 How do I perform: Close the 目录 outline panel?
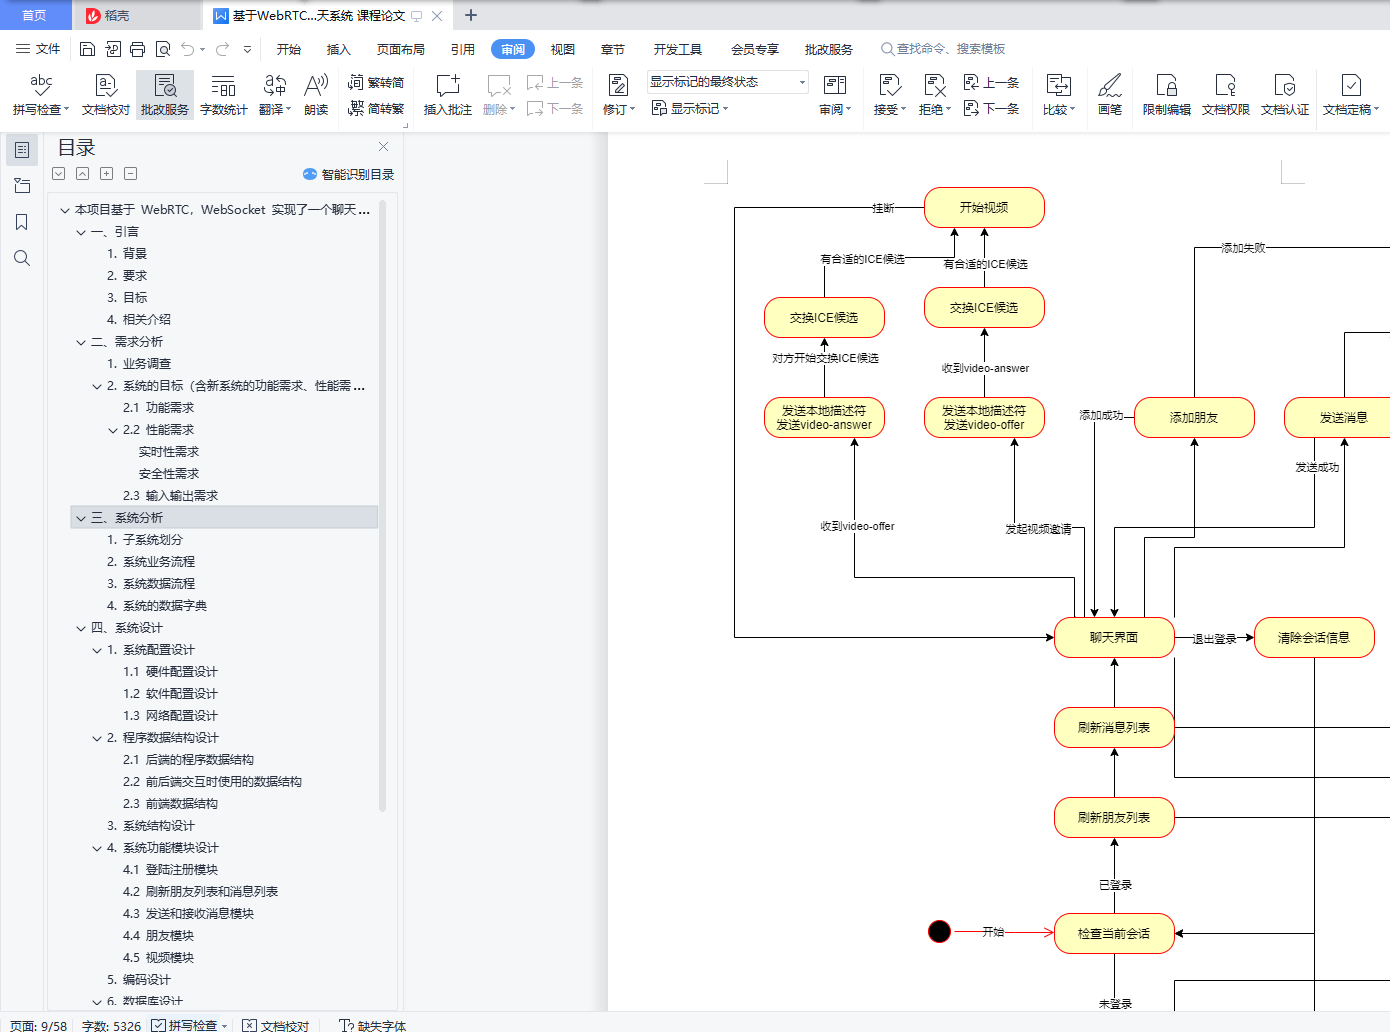click(x=383, y=147)
